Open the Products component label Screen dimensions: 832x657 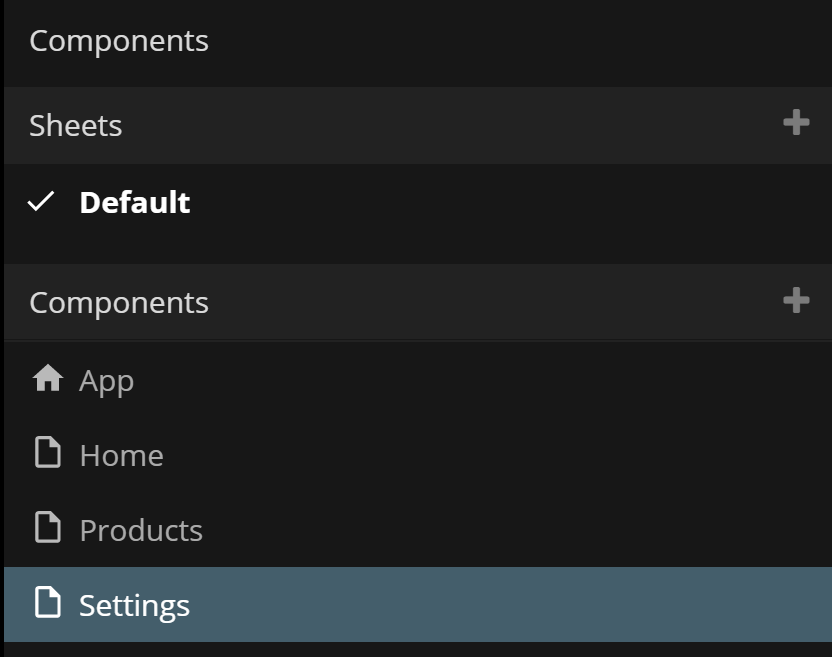point(141,530)
